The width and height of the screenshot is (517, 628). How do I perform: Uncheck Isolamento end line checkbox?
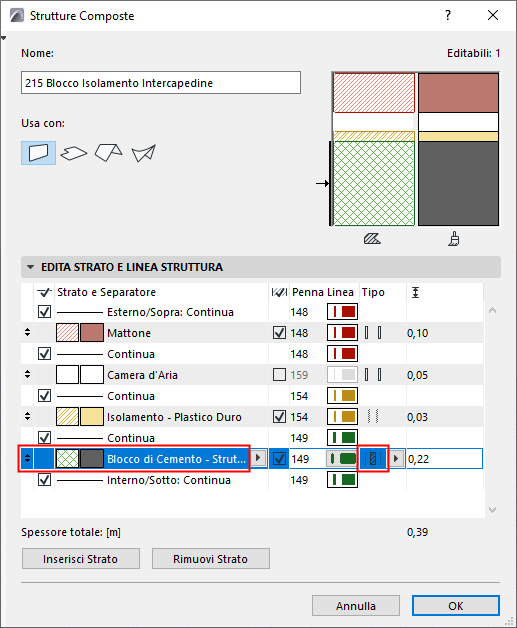(x=279, y=417)
